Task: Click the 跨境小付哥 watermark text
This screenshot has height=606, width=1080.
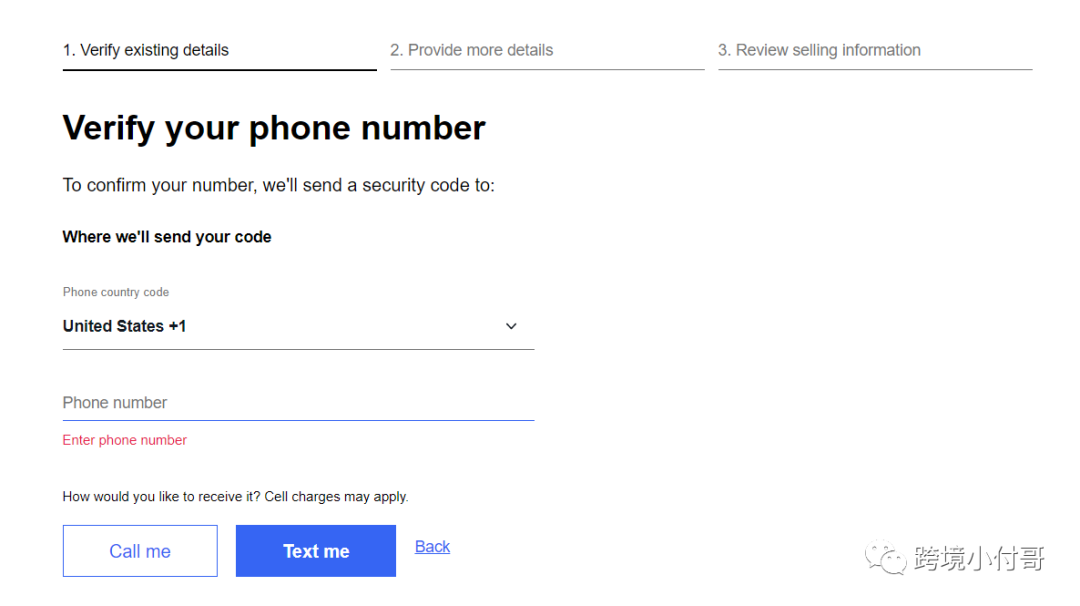Action: click(978, 558)
